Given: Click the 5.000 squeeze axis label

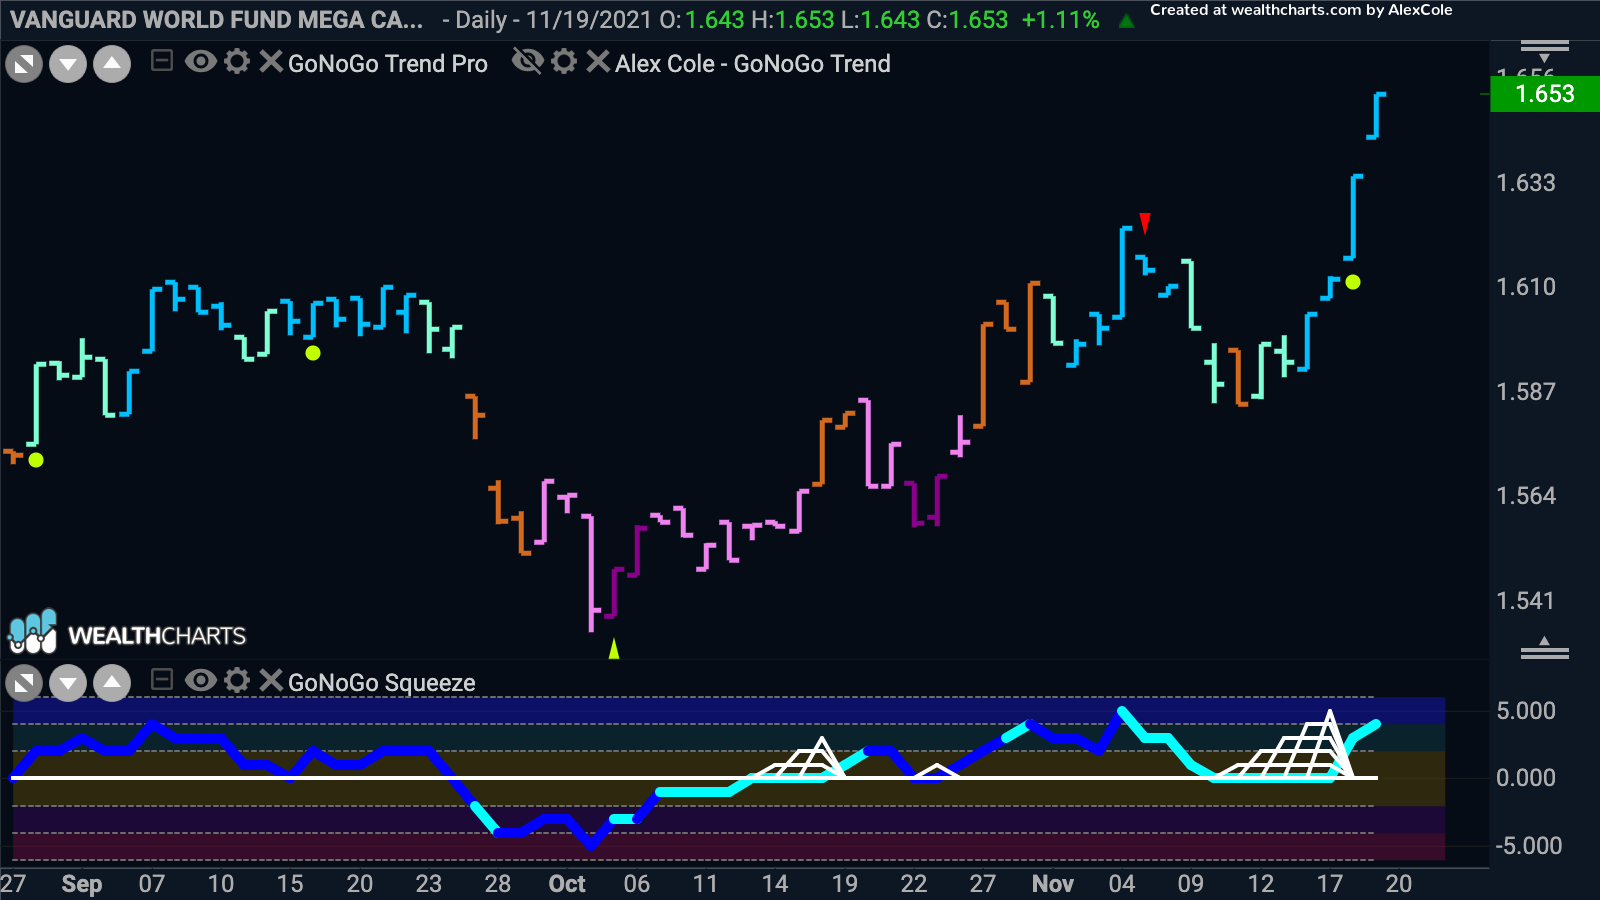Looking at the screenshot, I should (1526, 711).
